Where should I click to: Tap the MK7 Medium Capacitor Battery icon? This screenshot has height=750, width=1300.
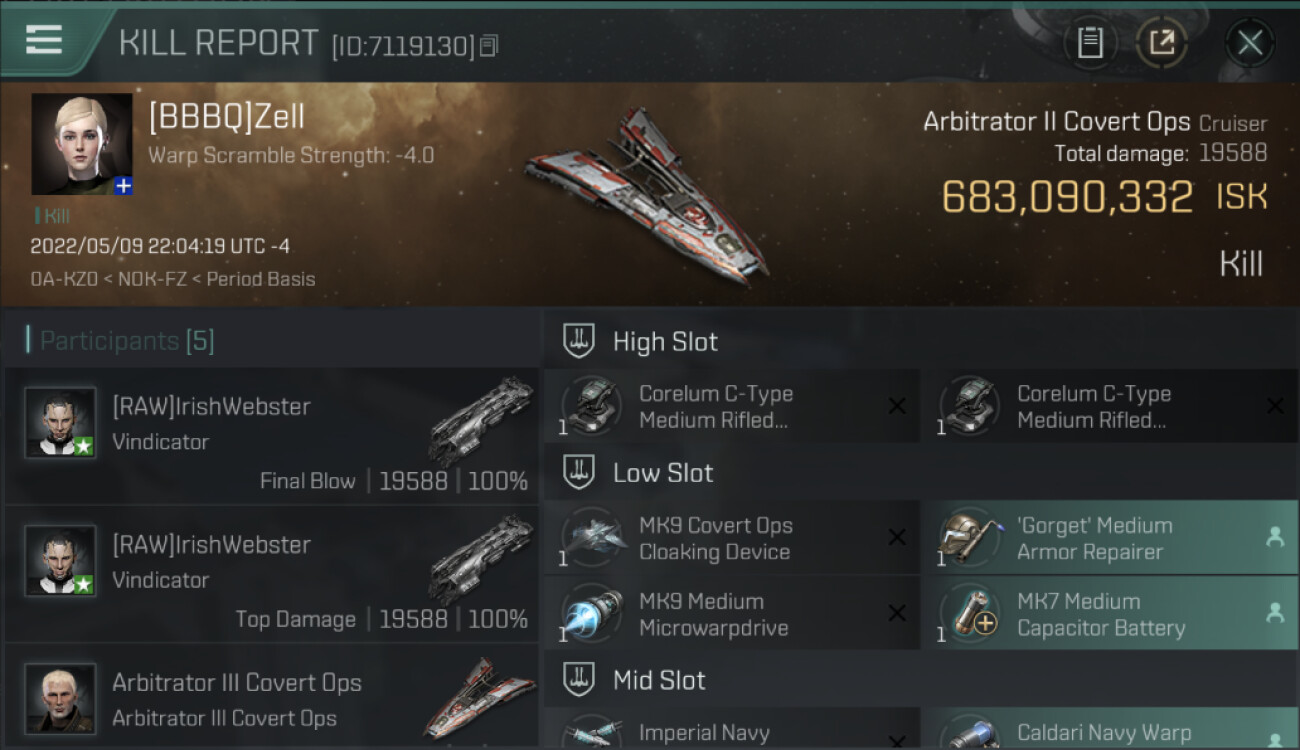[x=970, y=614]
